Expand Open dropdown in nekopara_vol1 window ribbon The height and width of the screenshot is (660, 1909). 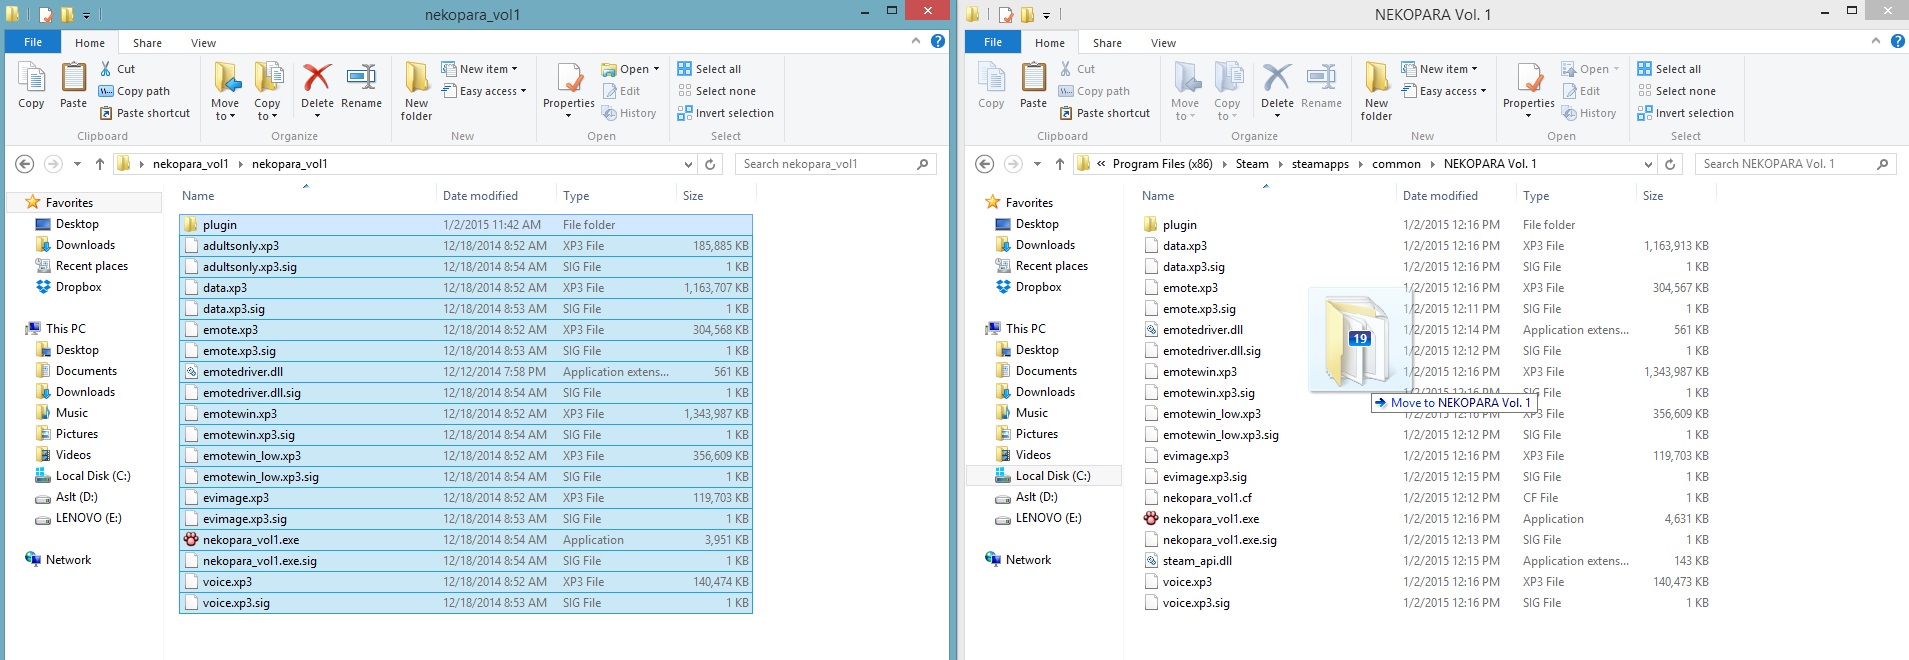pos(656,69)
